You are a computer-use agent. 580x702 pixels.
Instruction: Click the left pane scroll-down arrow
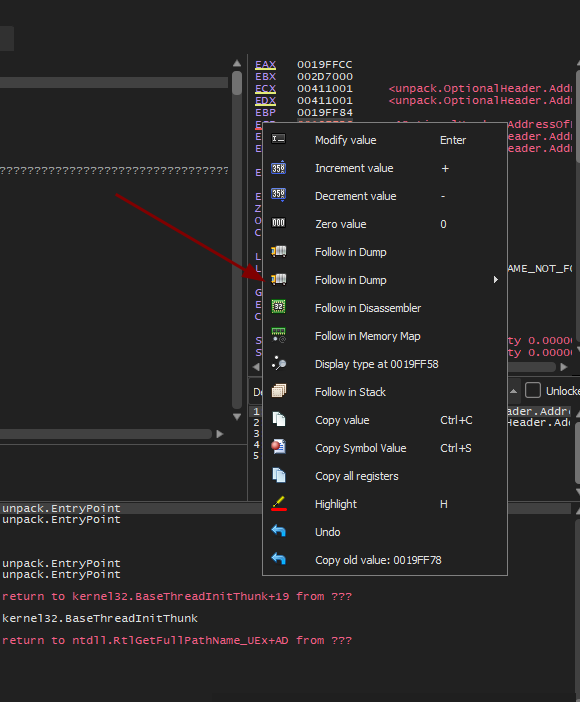(237, 417)
